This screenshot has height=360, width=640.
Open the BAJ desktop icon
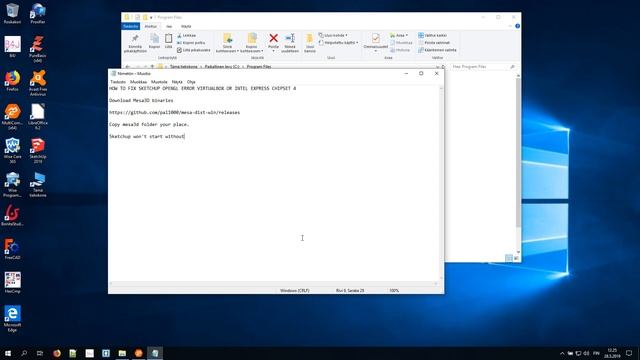(12, 47)
